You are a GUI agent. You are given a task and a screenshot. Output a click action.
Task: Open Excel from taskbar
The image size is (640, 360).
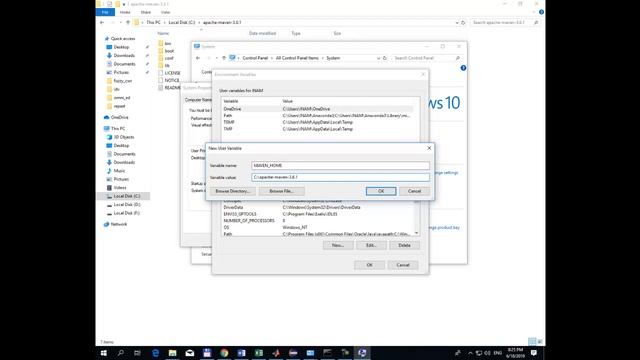(259, 353)
